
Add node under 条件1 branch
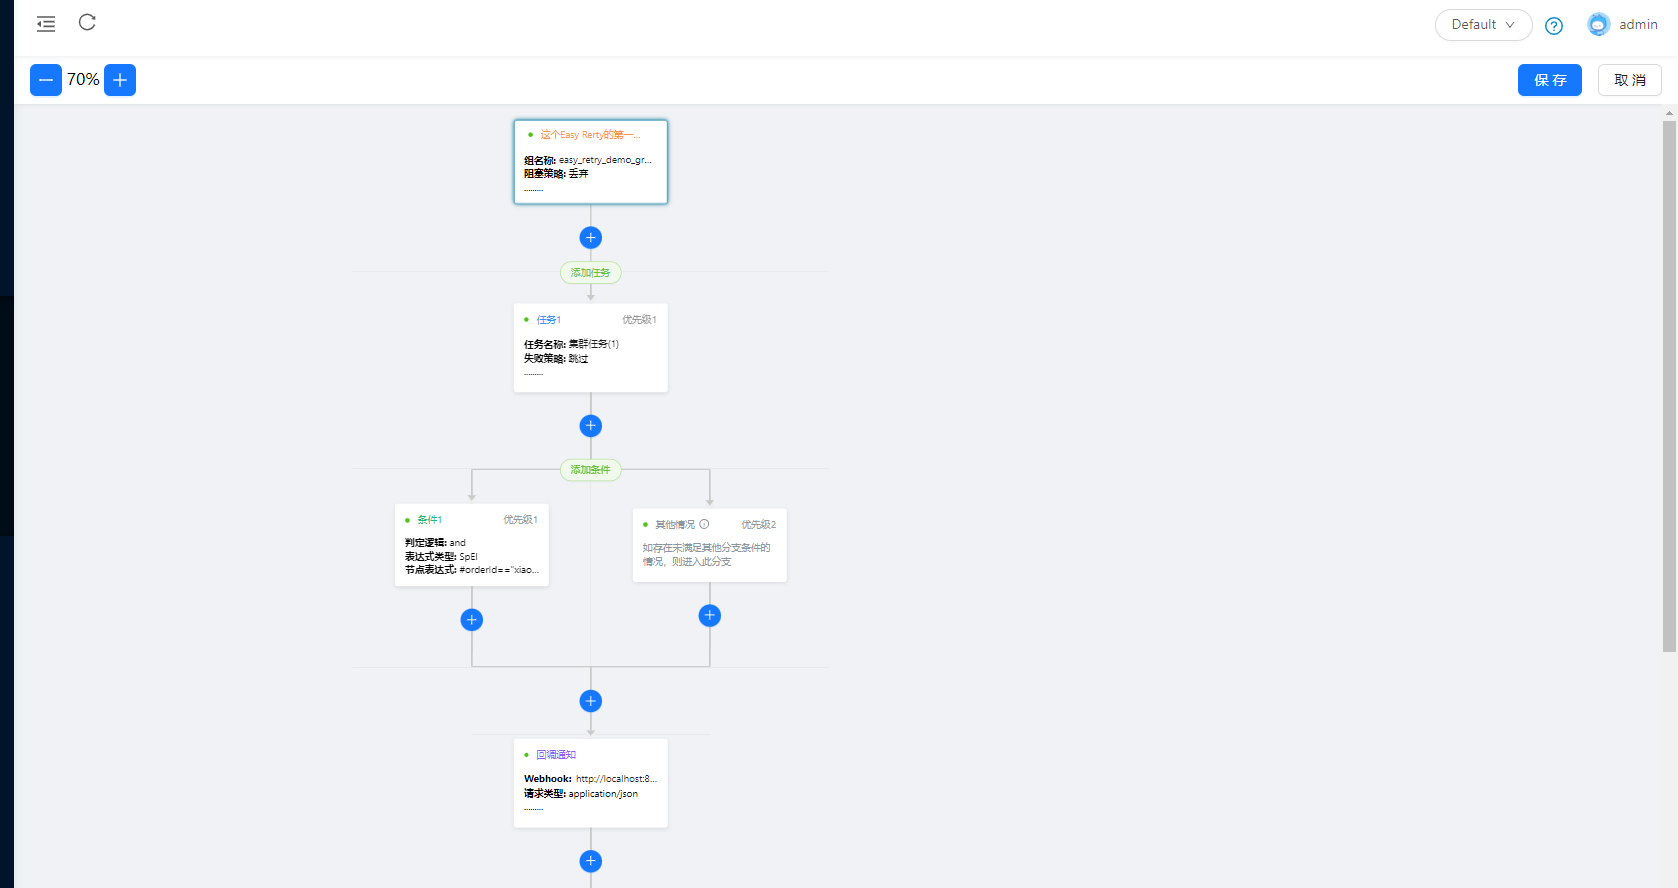472,620
